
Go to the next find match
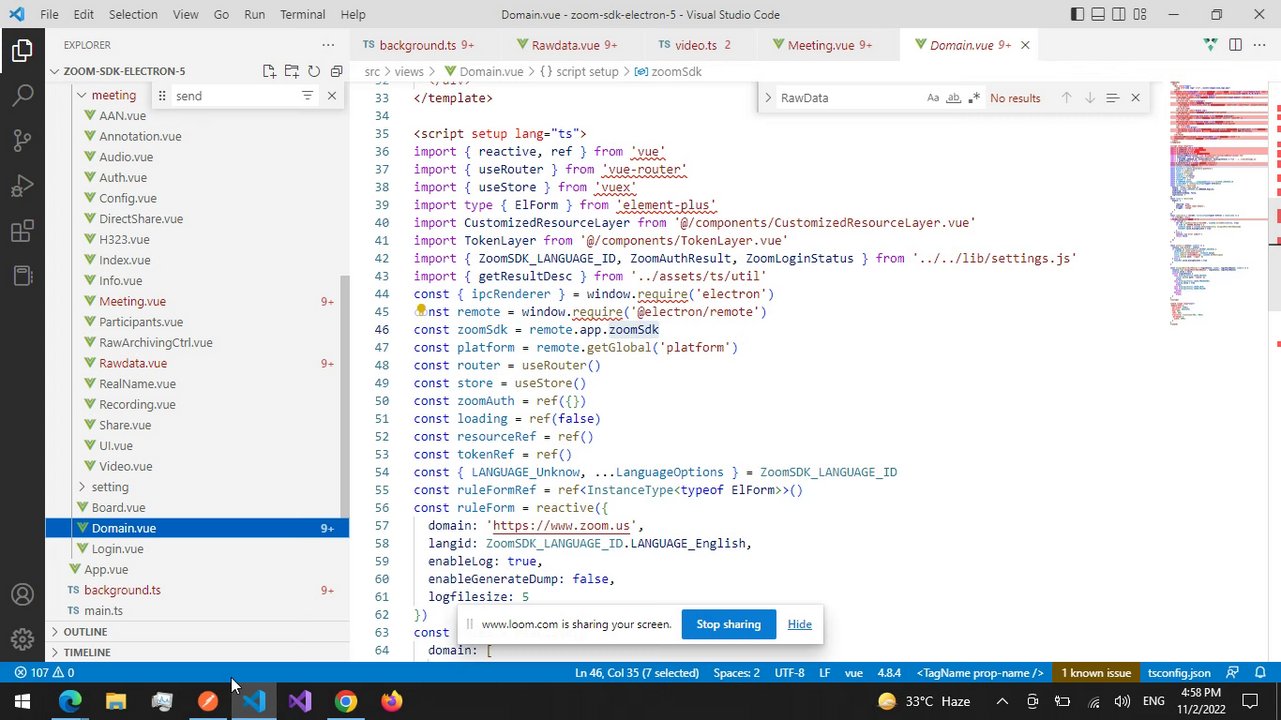1089,98
